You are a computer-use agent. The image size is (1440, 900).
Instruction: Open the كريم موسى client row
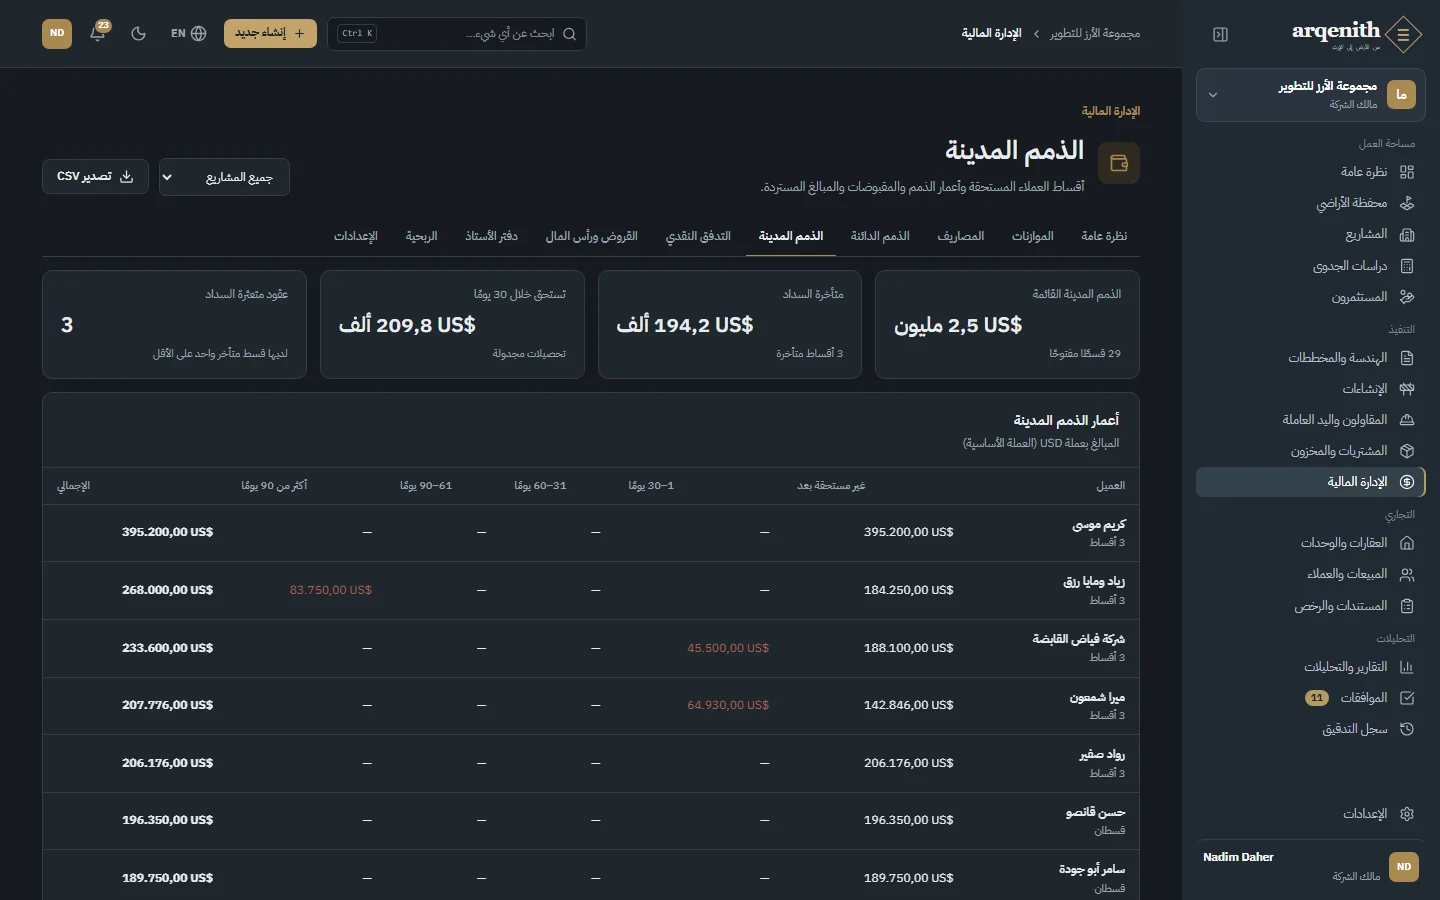591,533
